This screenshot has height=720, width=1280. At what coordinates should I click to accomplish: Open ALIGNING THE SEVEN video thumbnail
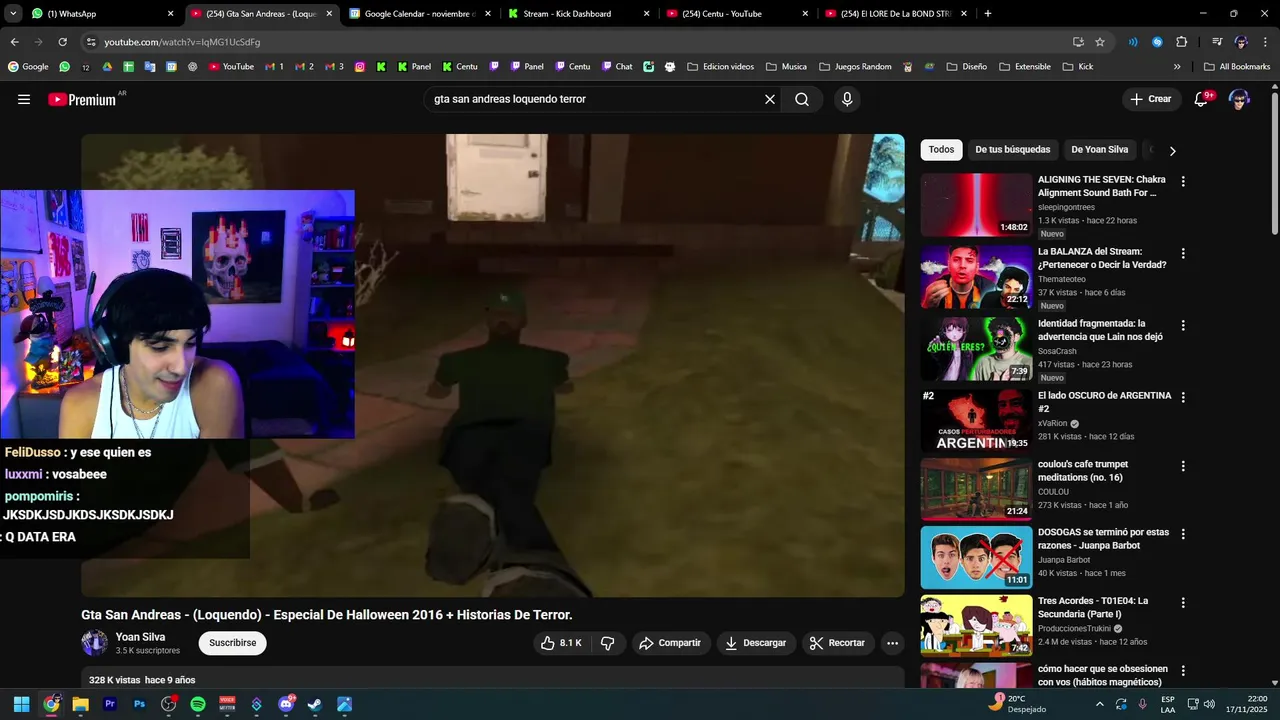click(976, 205)
